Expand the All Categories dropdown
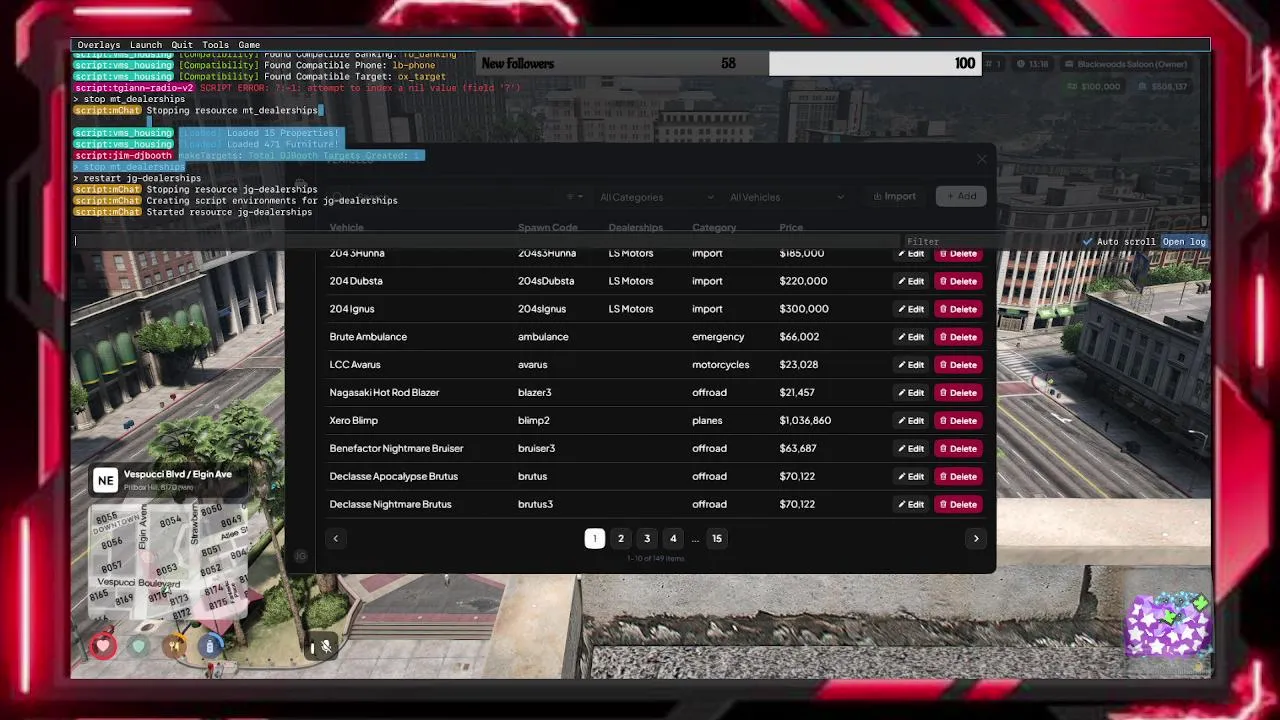Viewport: 1280px width, 720px height. [x=656, y=197]
